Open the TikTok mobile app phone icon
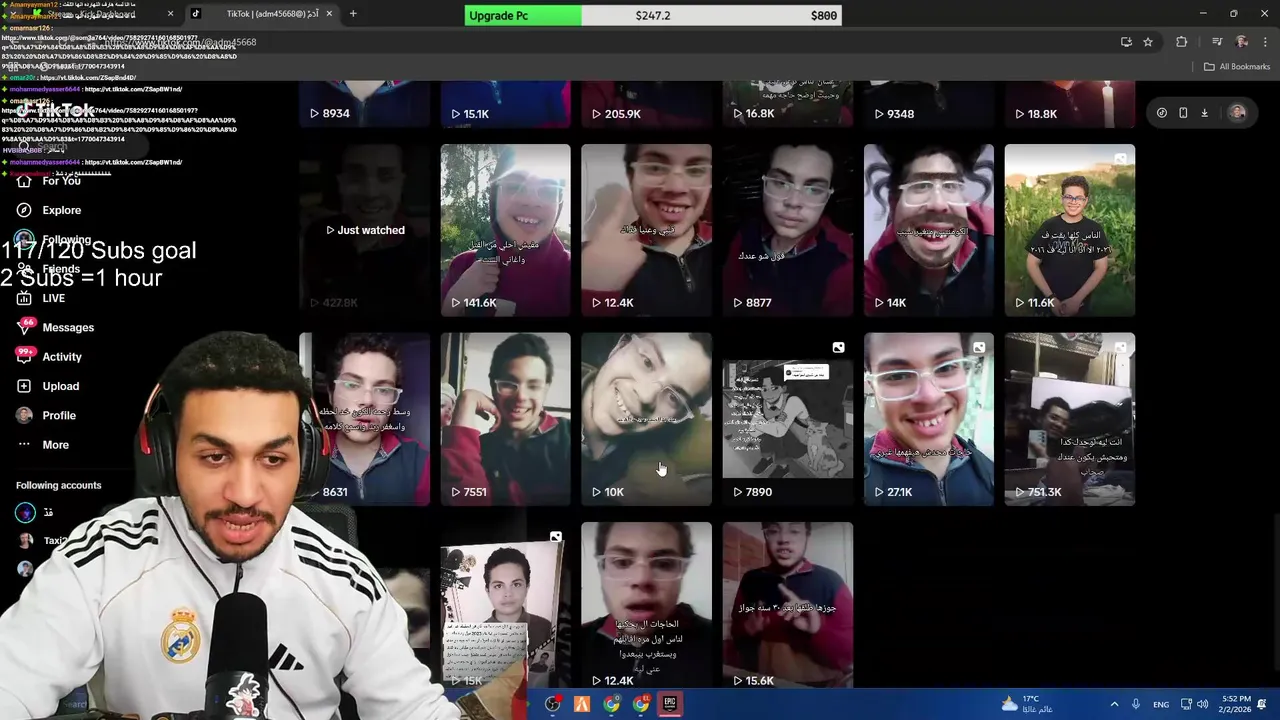 1183,113
